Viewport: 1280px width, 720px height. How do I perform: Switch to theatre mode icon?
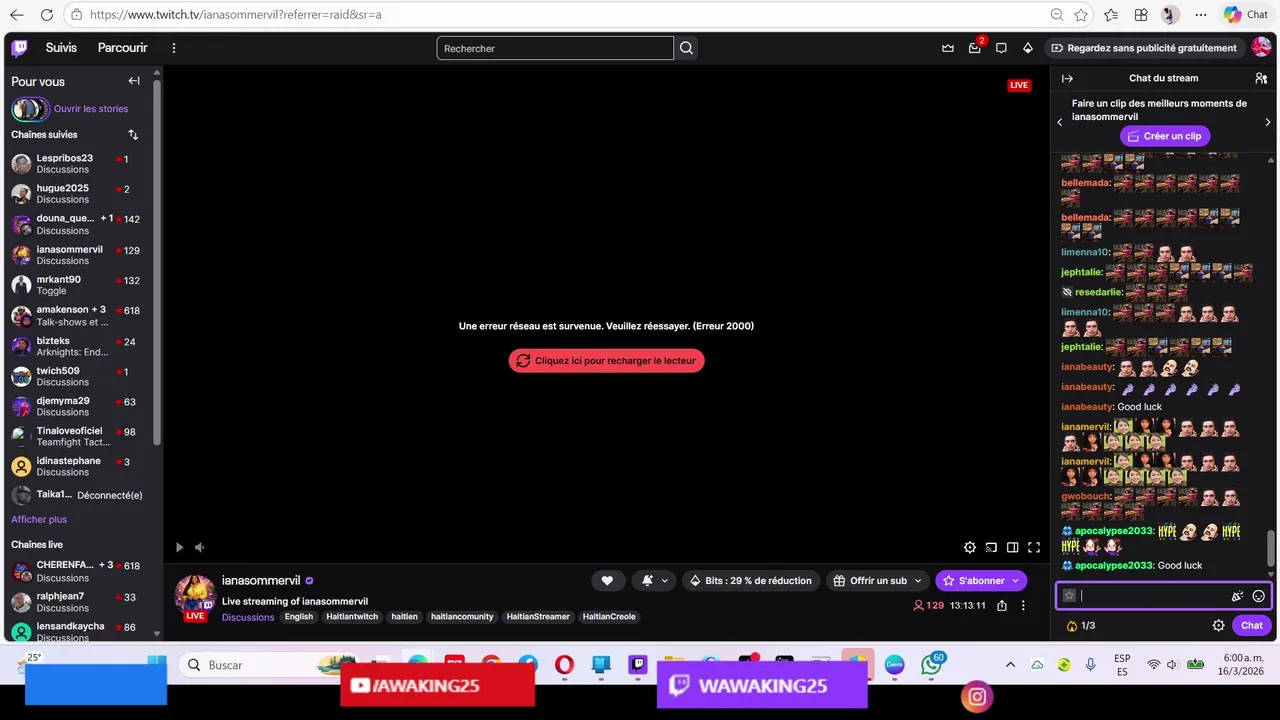coord(1013,547)
